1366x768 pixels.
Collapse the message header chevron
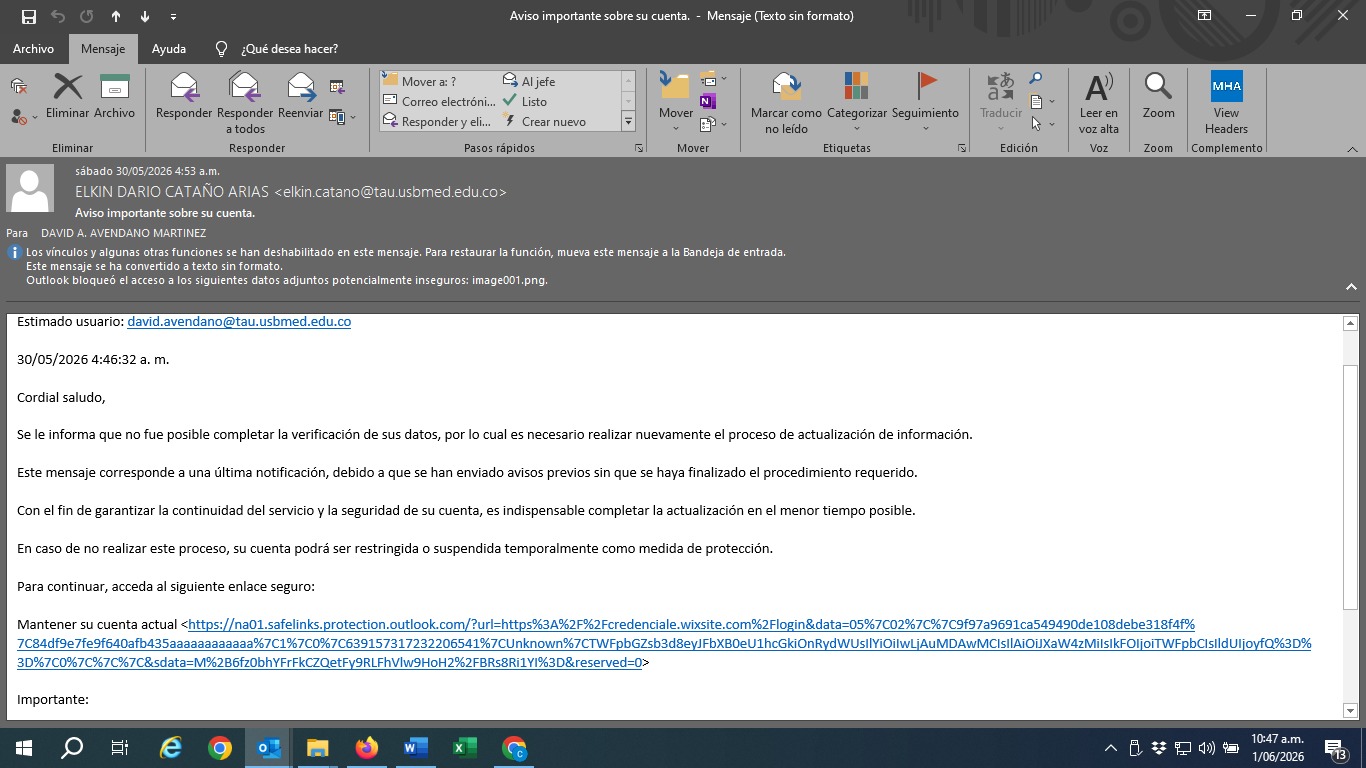pyautogui.click(x=1351, y=286)
